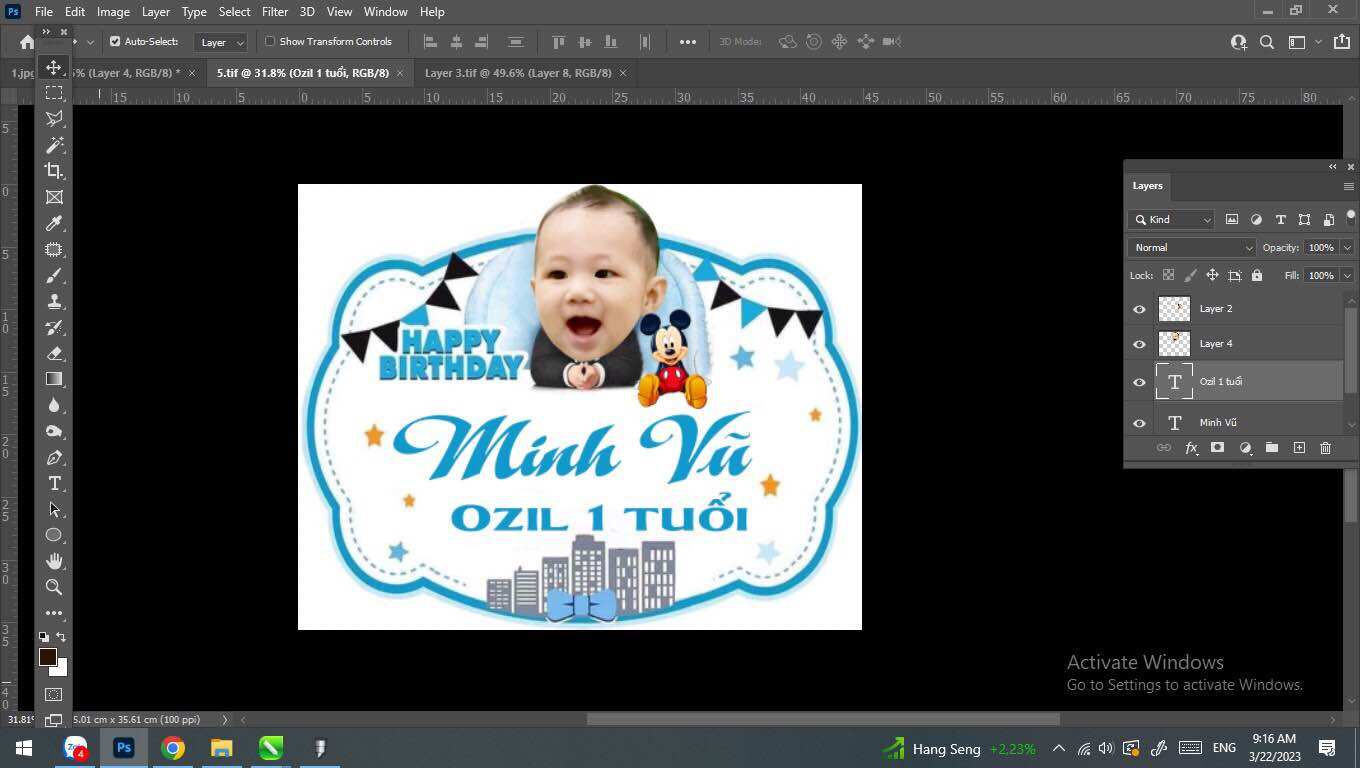The width and height of the screenshot is (1360, 768).
Task: Select the Blur tool
Action: pos(54,405)
